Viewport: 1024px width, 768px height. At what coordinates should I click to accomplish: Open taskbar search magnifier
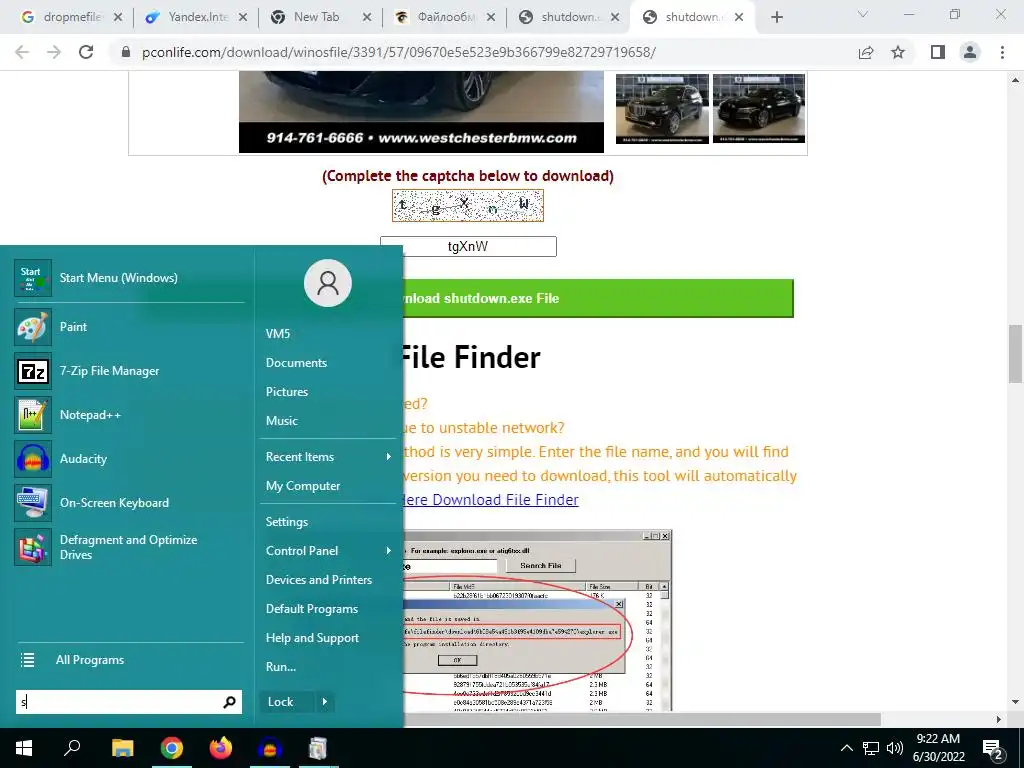click(x=72, y=748)
